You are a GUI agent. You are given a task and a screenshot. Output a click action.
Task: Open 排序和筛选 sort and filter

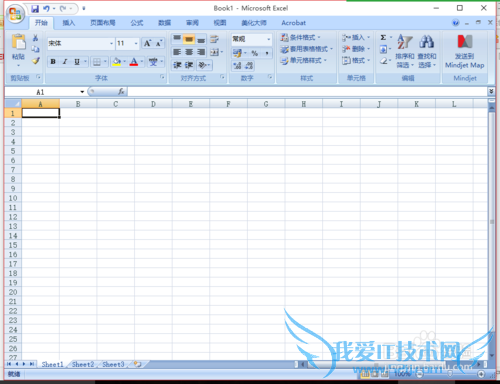405,51
